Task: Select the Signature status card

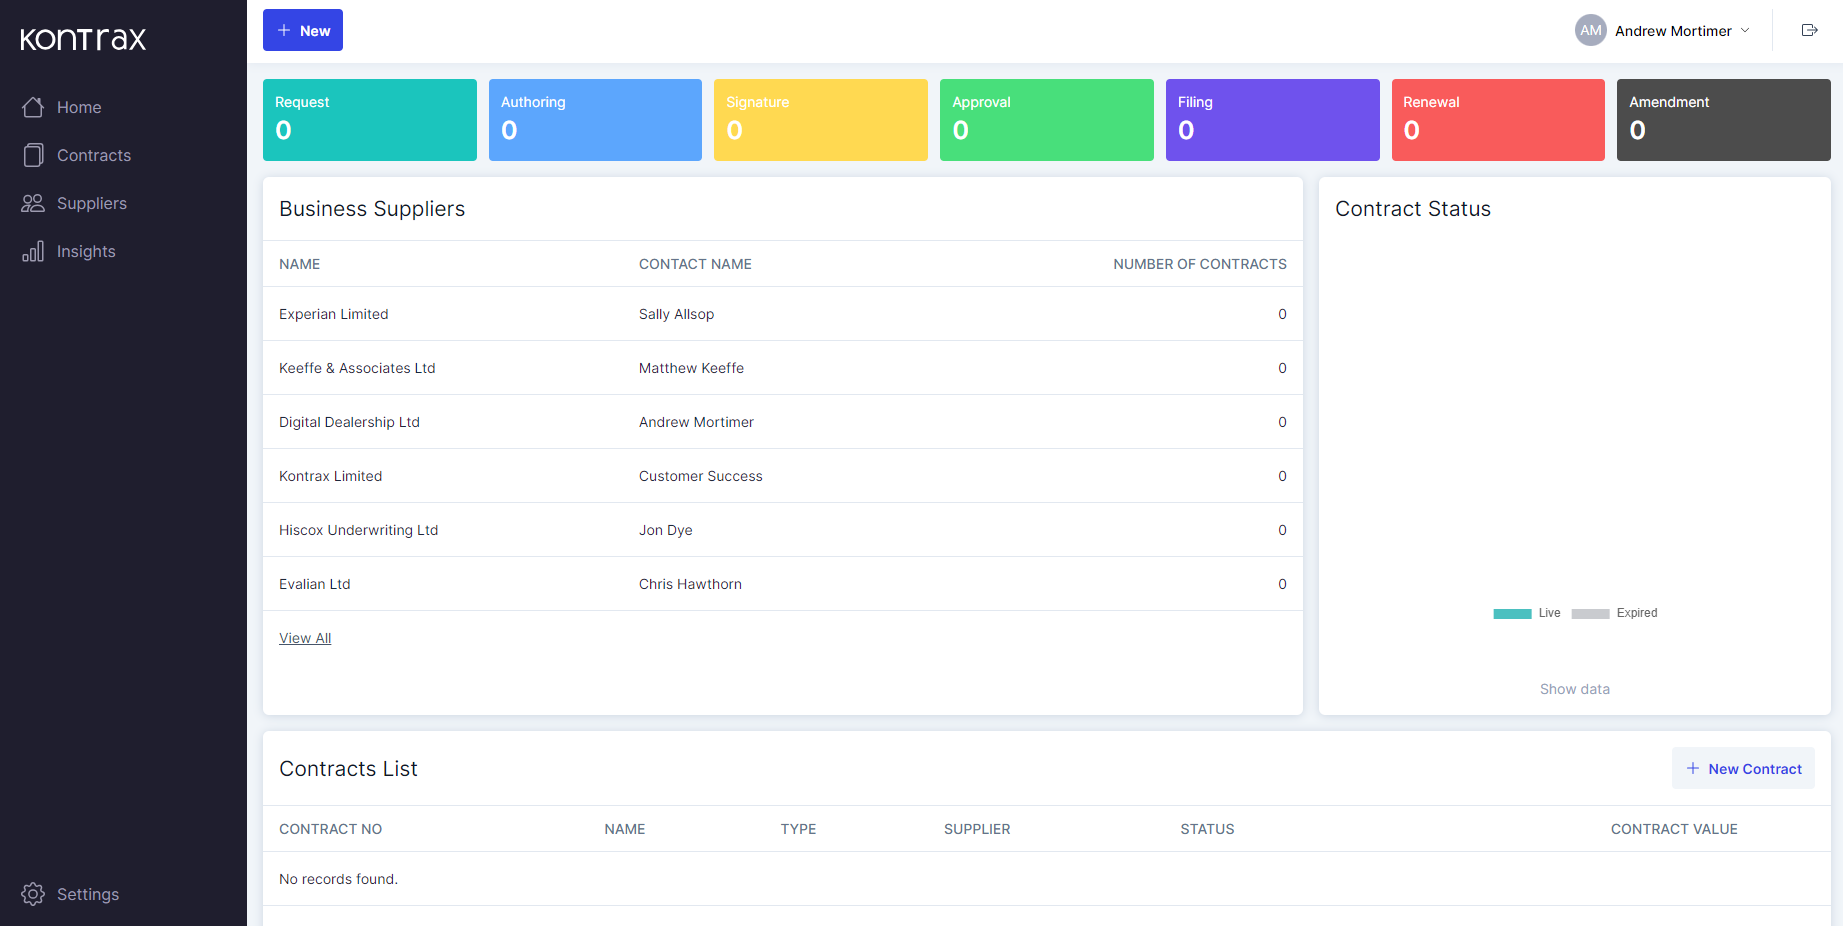Action: [820, 119]
